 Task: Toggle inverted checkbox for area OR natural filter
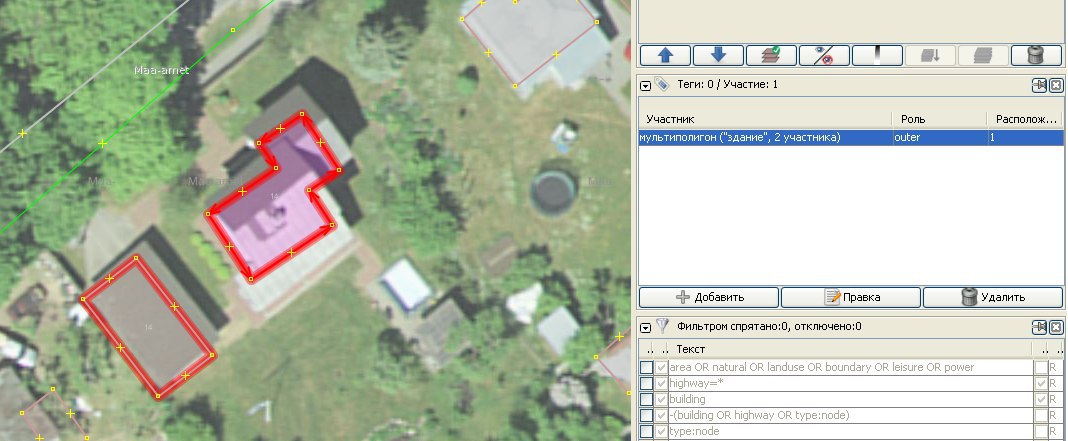click(1041, 367)
